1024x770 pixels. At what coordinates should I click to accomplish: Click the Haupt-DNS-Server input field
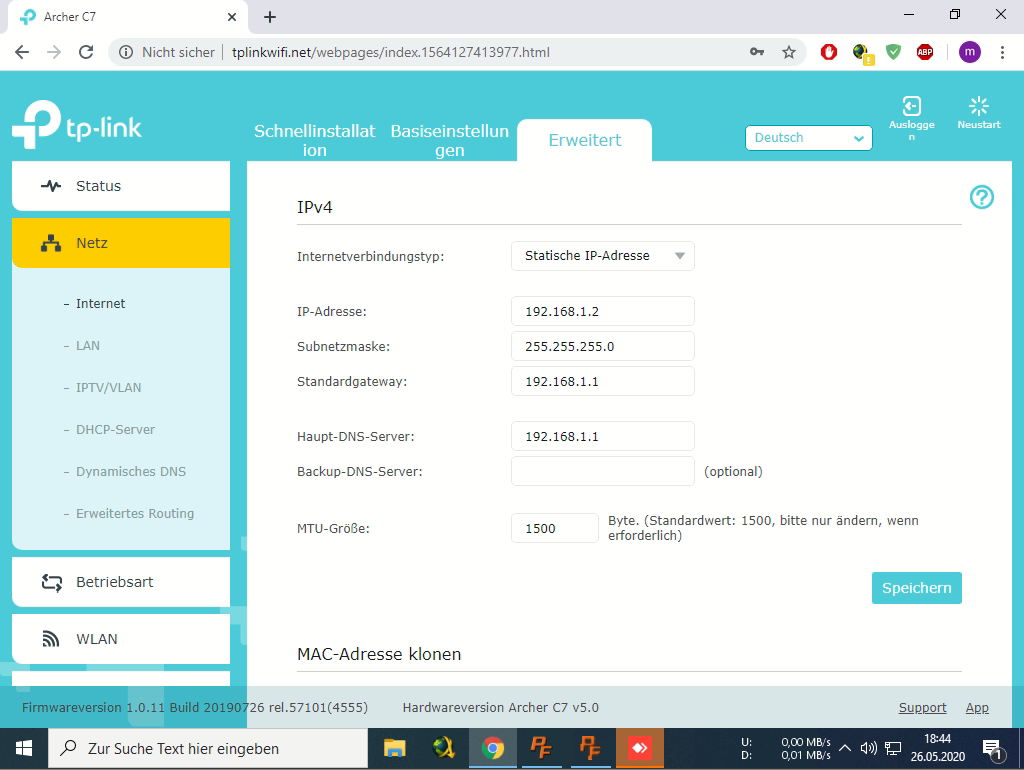pyautogui.click(x=603, y=436)
